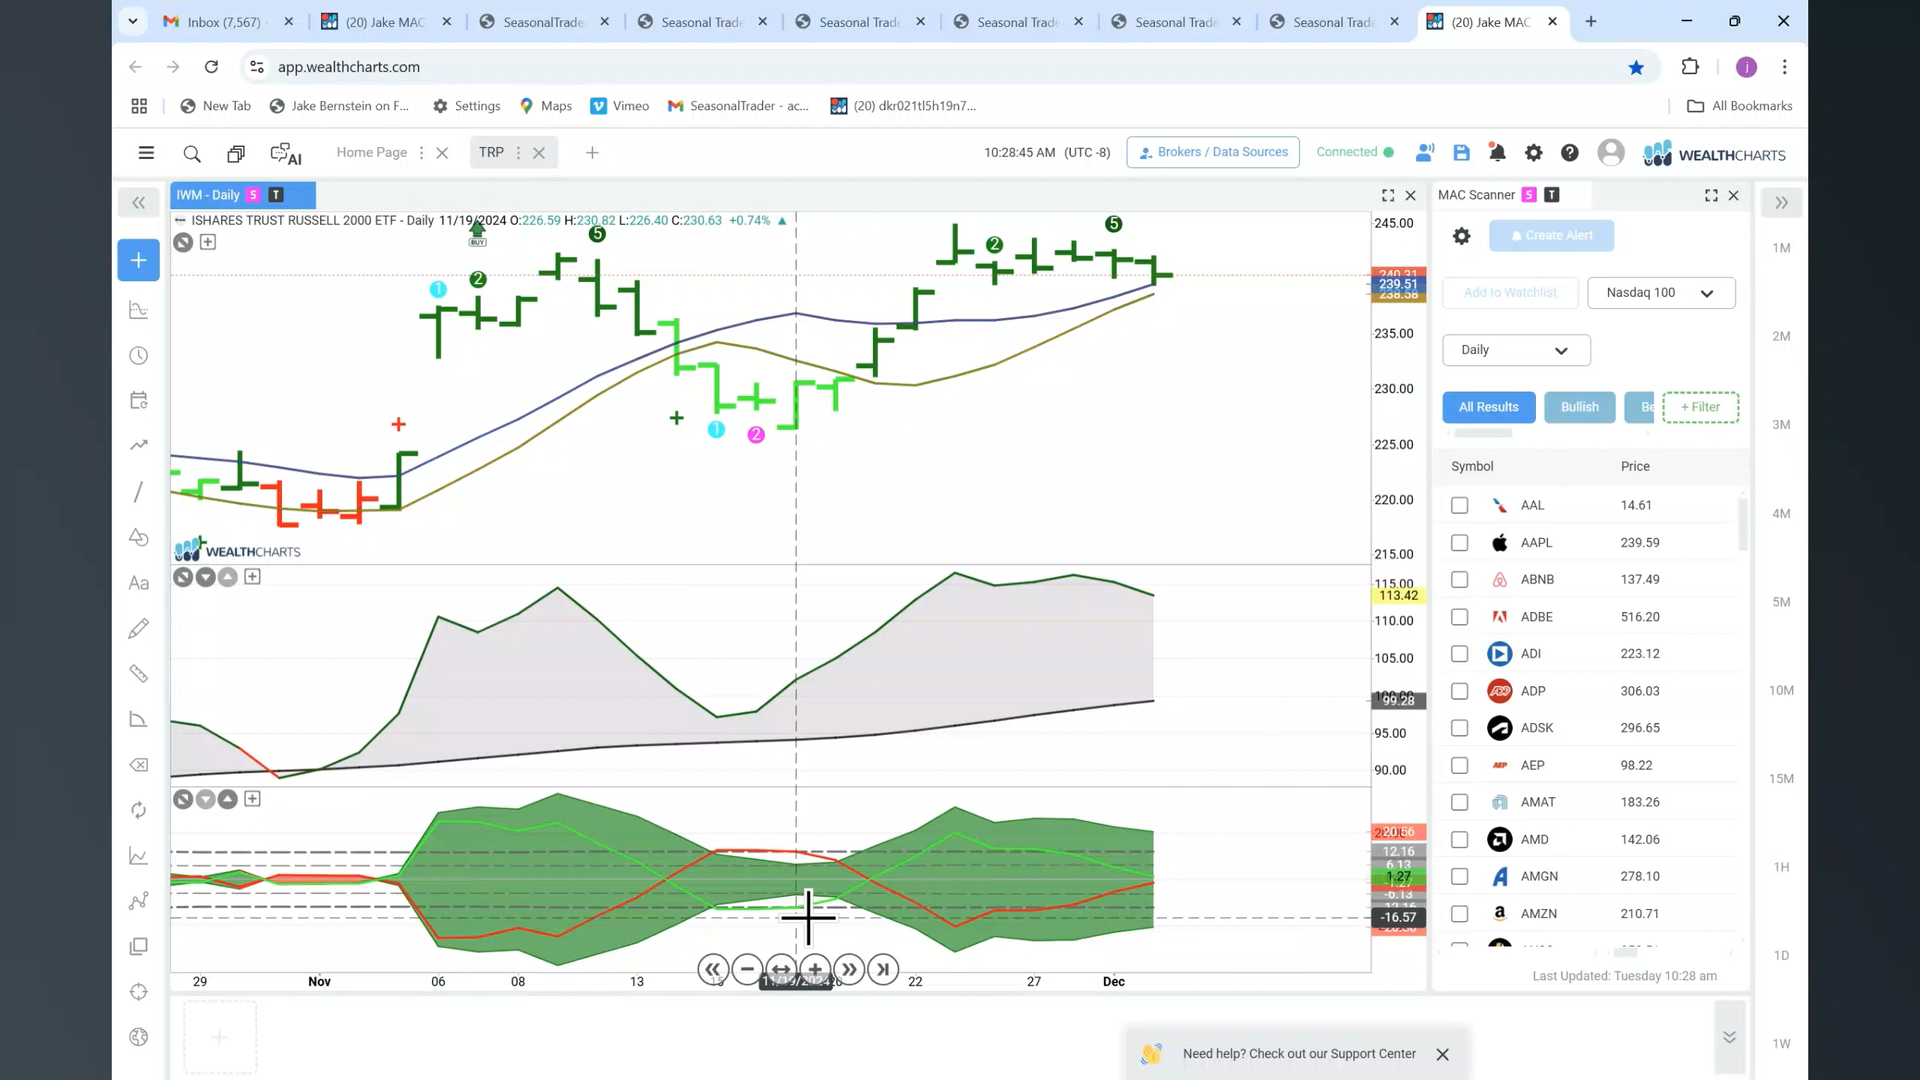1920x1080 pixels.
Task: Check the ADI symbol checkbox
Action: coord(1459,654)
